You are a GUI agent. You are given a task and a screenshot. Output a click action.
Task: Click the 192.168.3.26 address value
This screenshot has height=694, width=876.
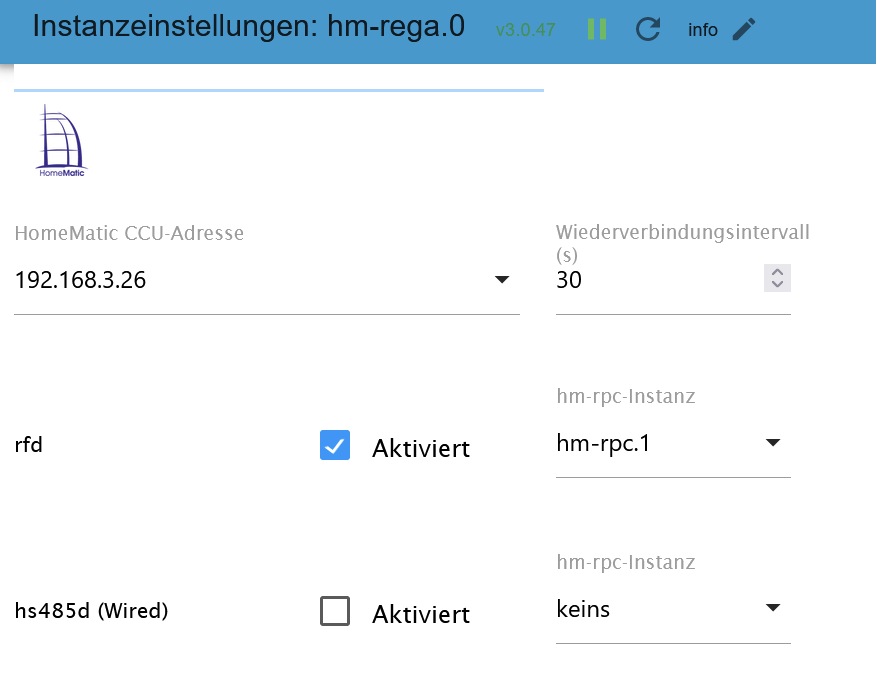(80, 280)
